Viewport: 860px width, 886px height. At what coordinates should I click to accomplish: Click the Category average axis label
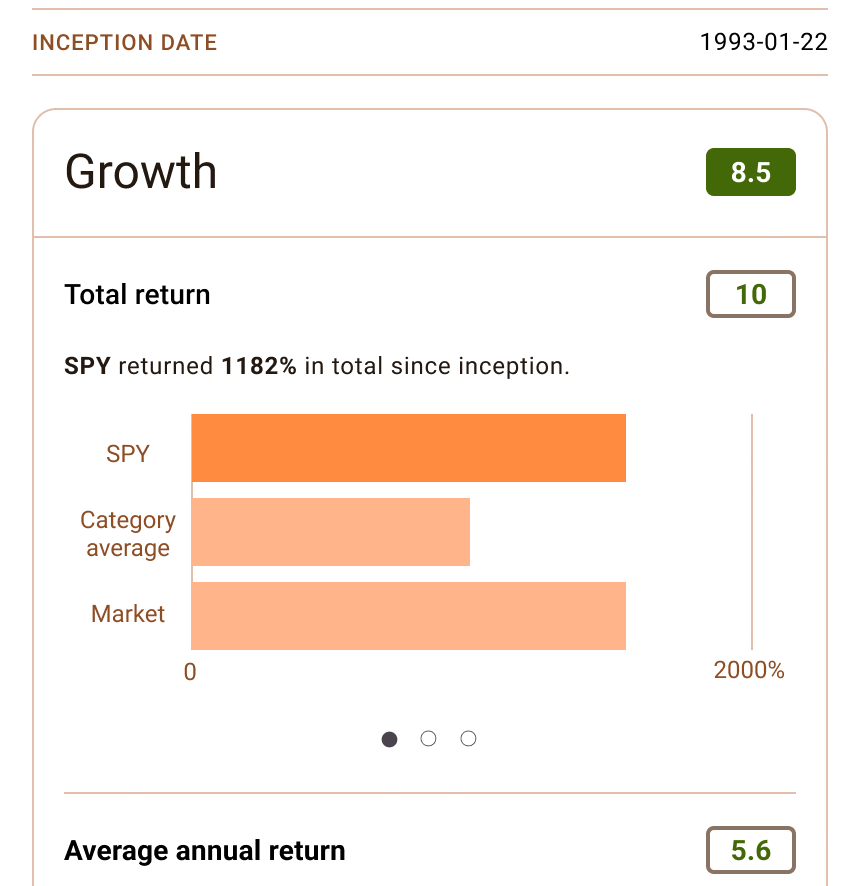click(128, 534)
